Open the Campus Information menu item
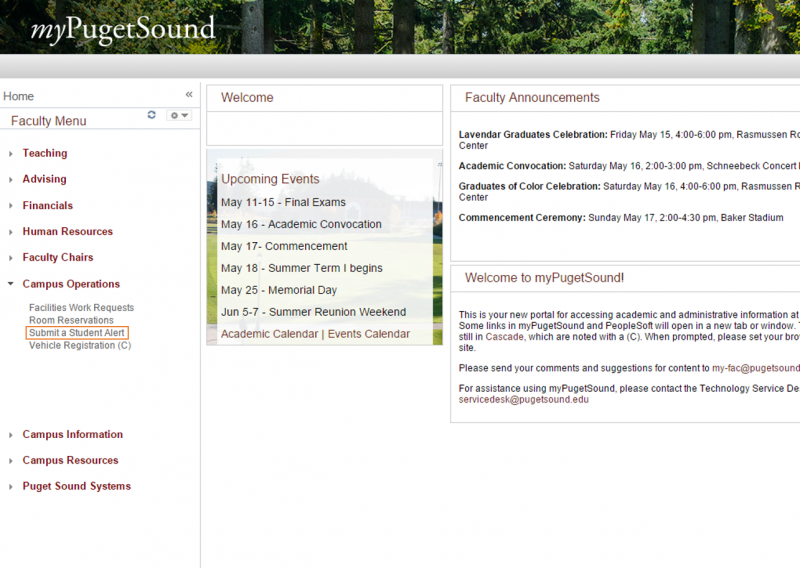The height and width of the screenshot is (568, 800). tap(72, 434)
